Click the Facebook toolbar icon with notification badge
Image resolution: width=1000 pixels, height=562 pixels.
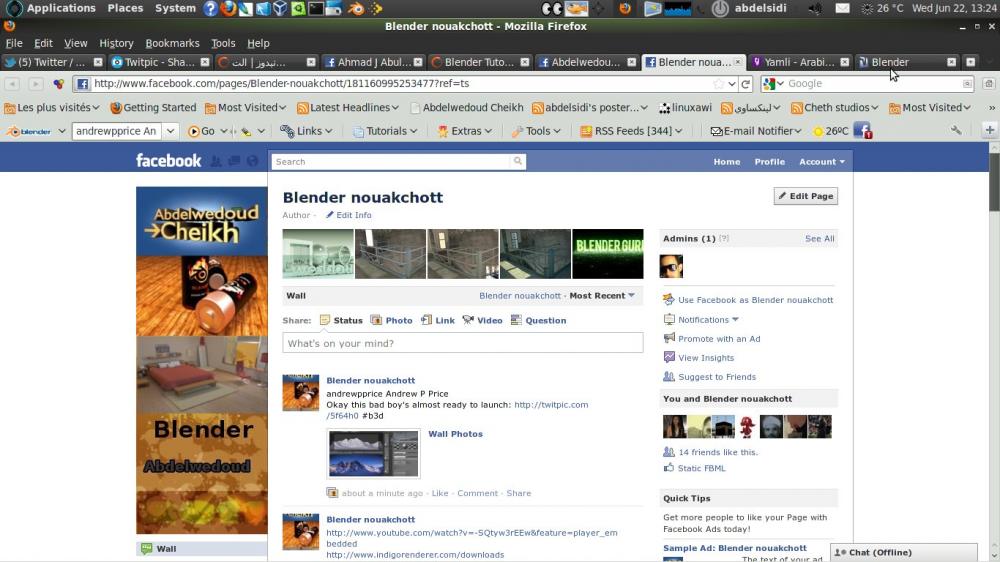click(862, 131)
